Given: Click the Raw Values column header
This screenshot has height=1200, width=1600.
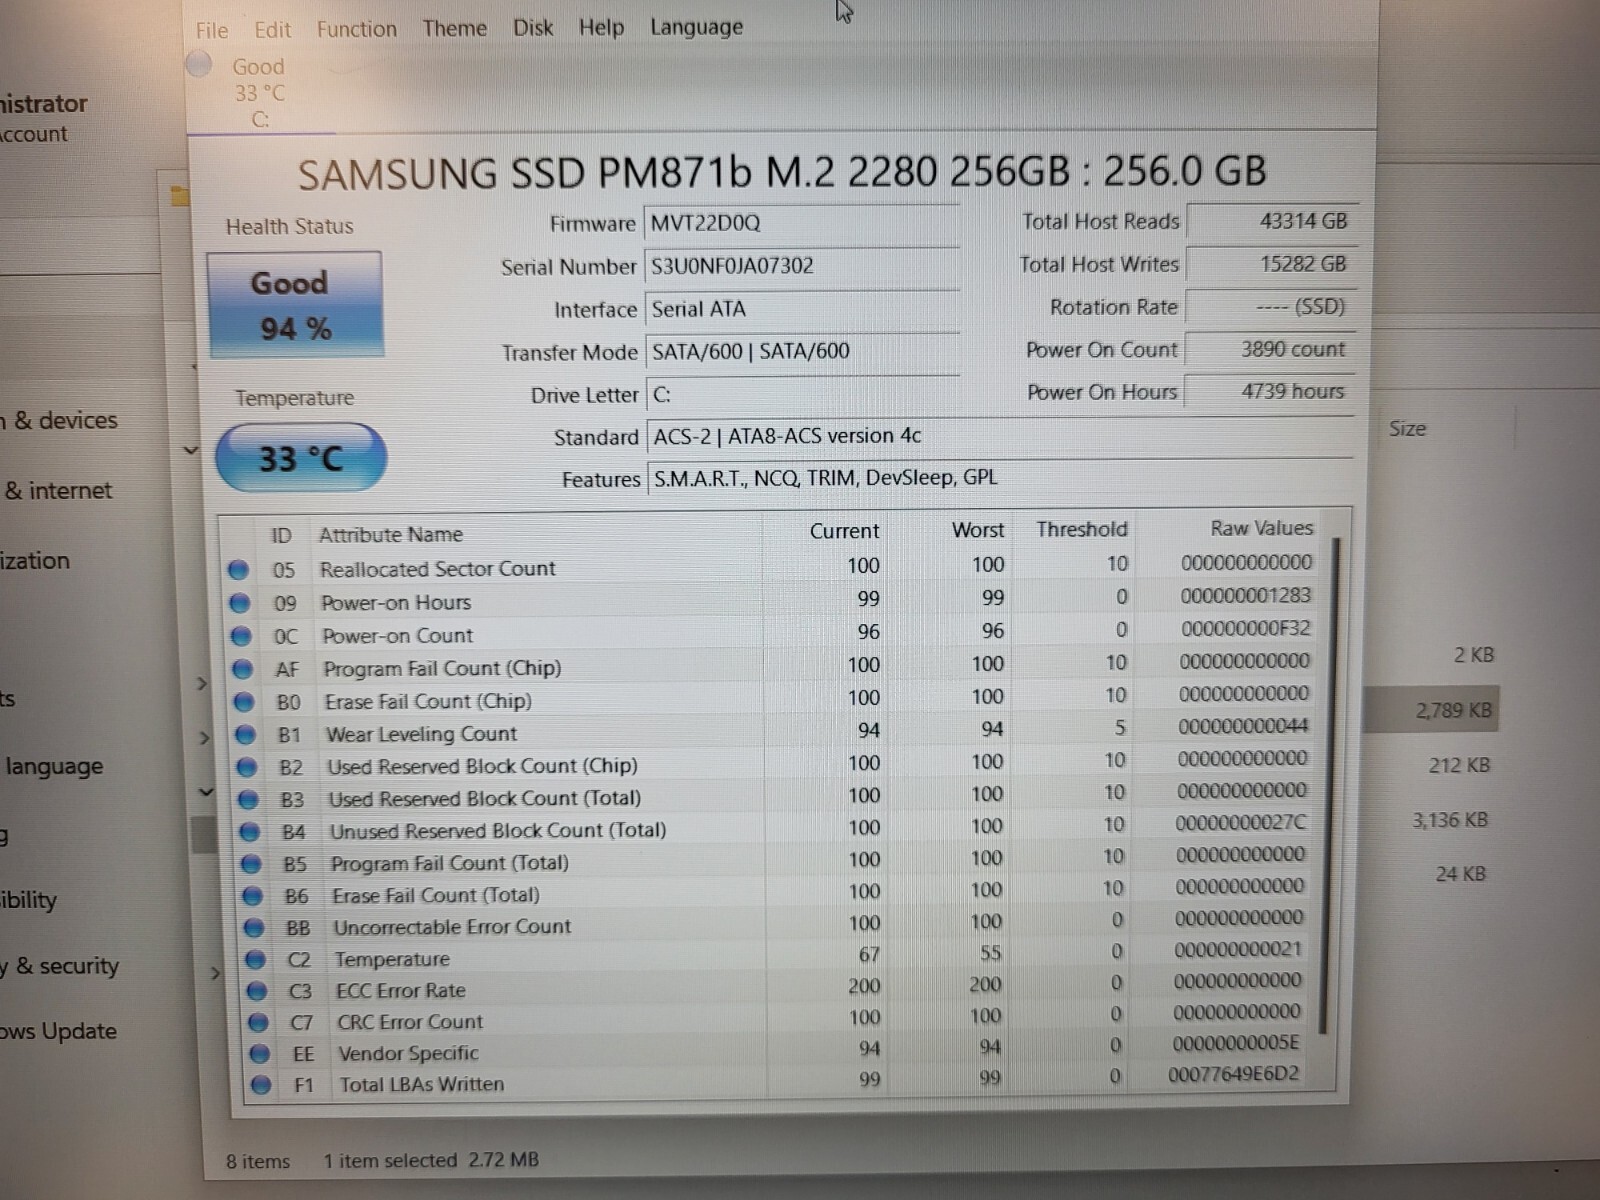Looking at the screenshot, I should tap(1261, 528).
